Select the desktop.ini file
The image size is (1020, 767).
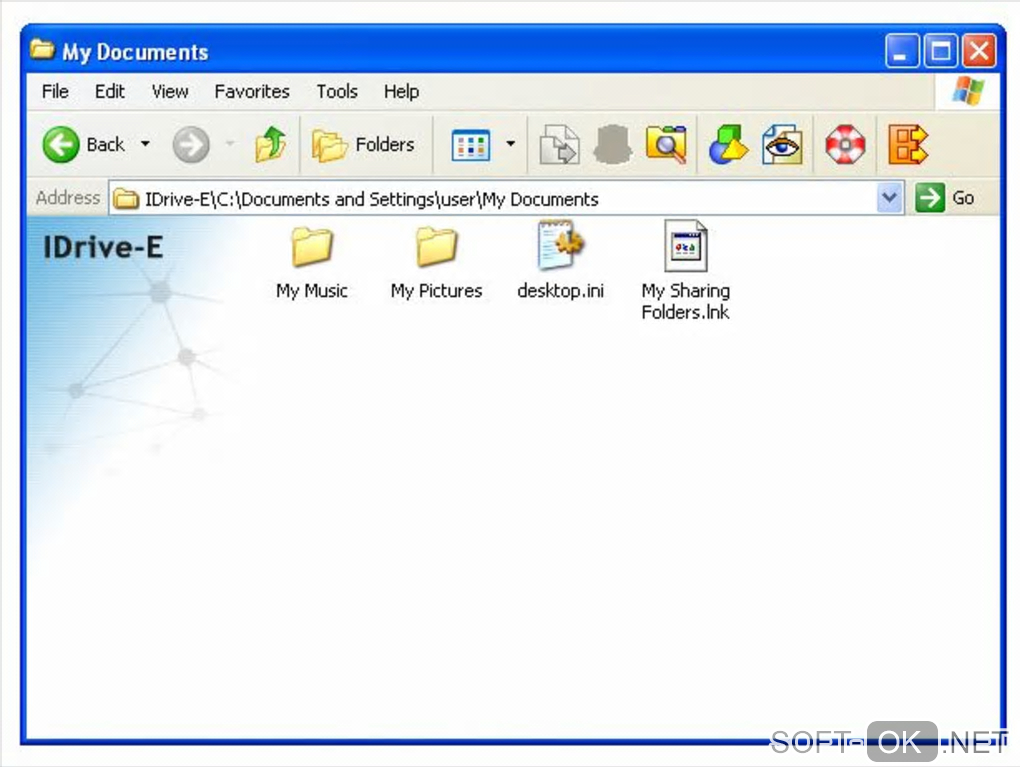(560, 260)
